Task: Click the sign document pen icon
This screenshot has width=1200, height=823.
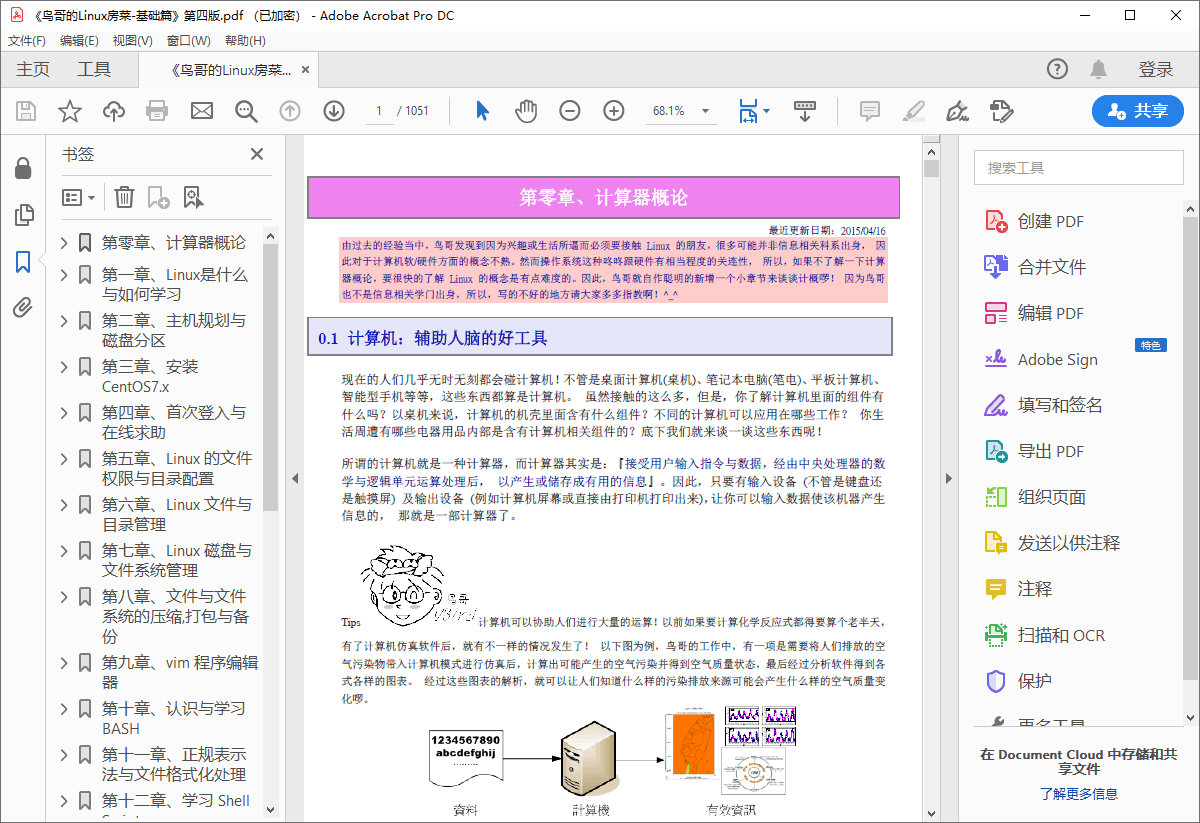Action: pyautogui.click(x=957, y=111)
